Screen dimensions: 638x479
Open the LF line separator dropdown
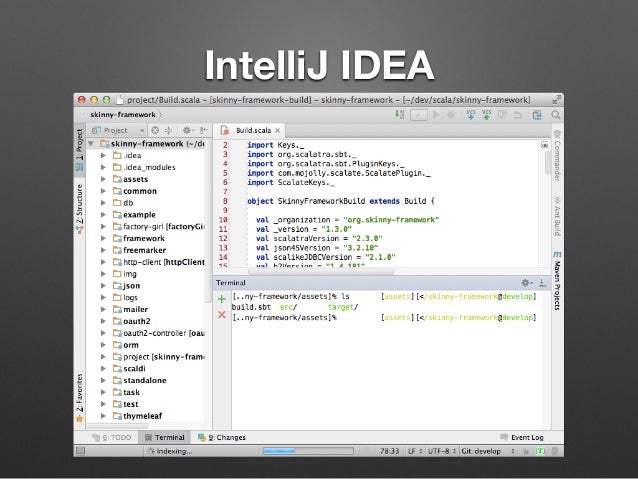click(415, 451)
